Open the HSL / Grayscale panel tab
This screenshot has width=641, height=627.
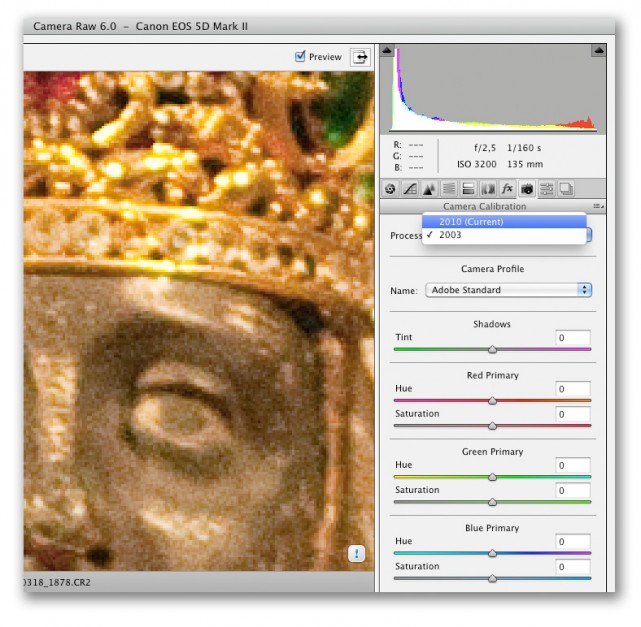tap(448, 189)
